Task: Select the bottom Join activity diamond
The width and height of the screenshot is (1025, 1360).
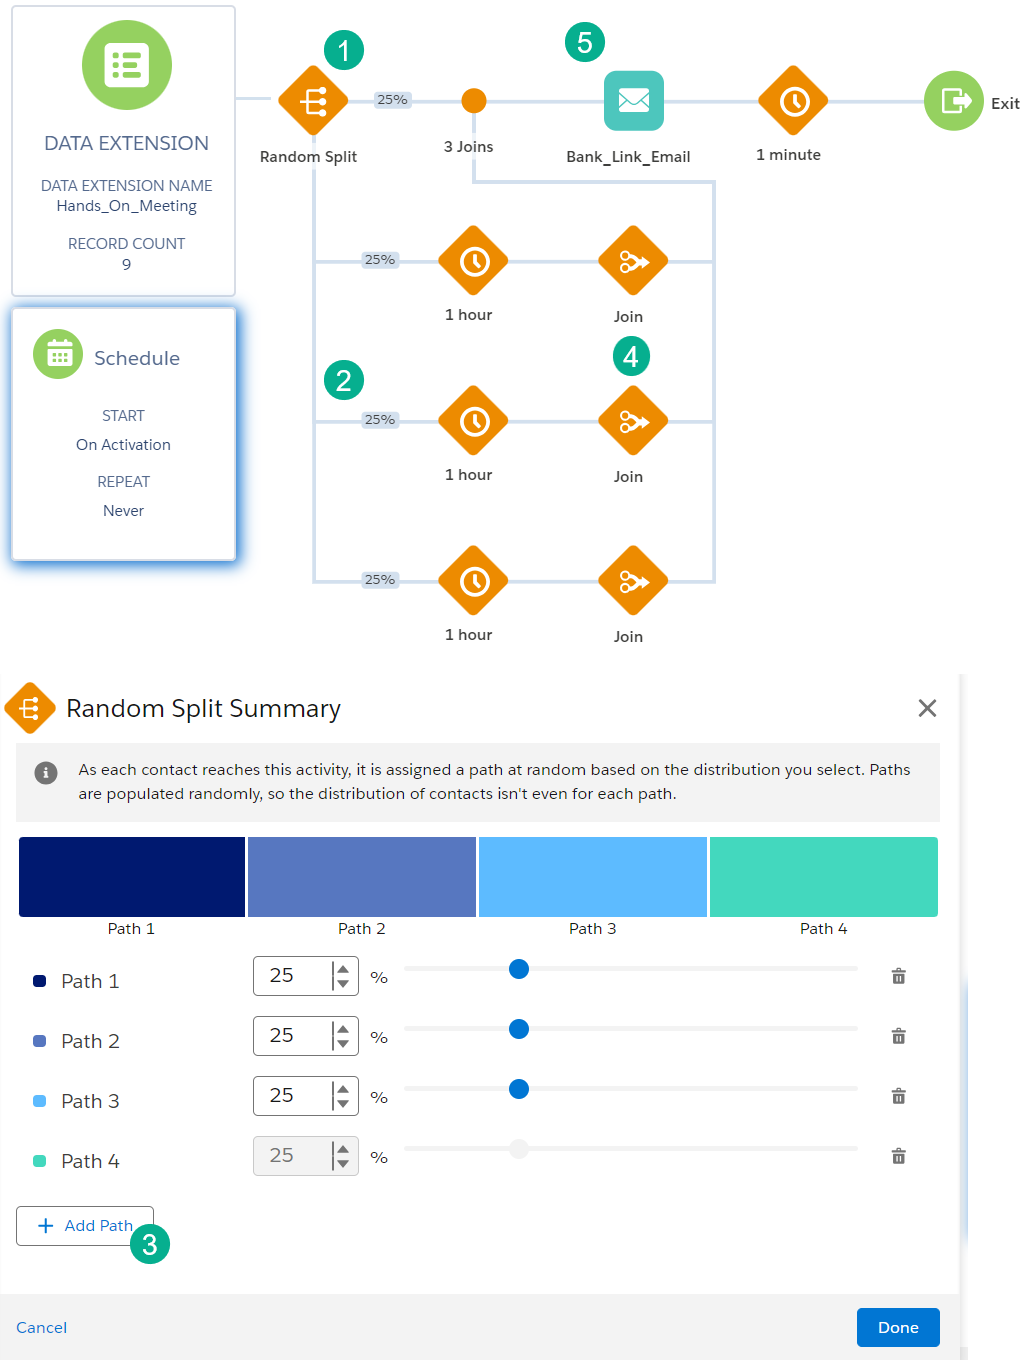Action: click(632, 580)
